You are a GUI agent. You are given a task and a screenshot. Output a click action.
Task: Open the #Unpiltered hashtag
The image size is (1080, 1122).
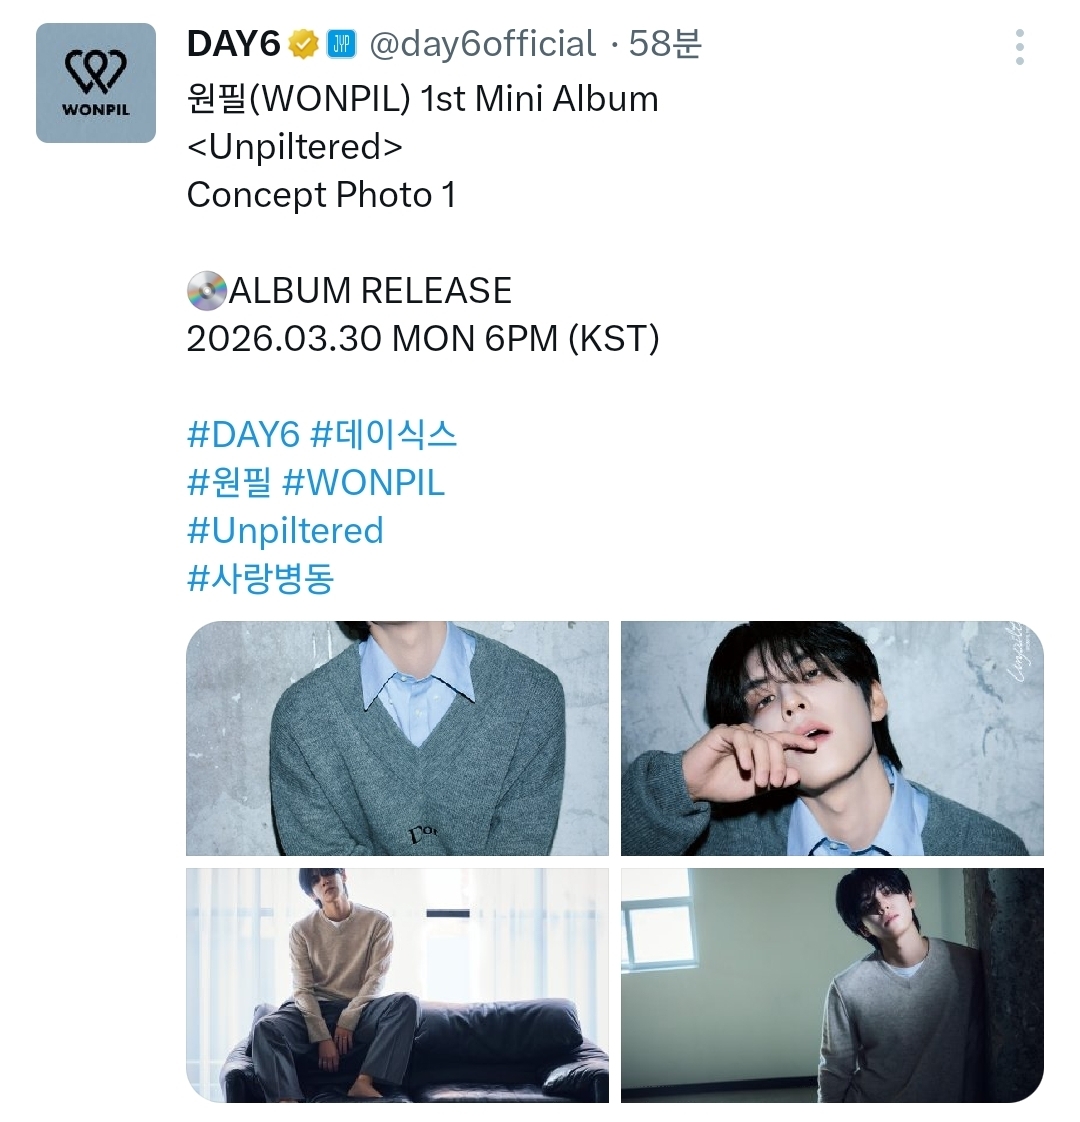coord(285,531)
